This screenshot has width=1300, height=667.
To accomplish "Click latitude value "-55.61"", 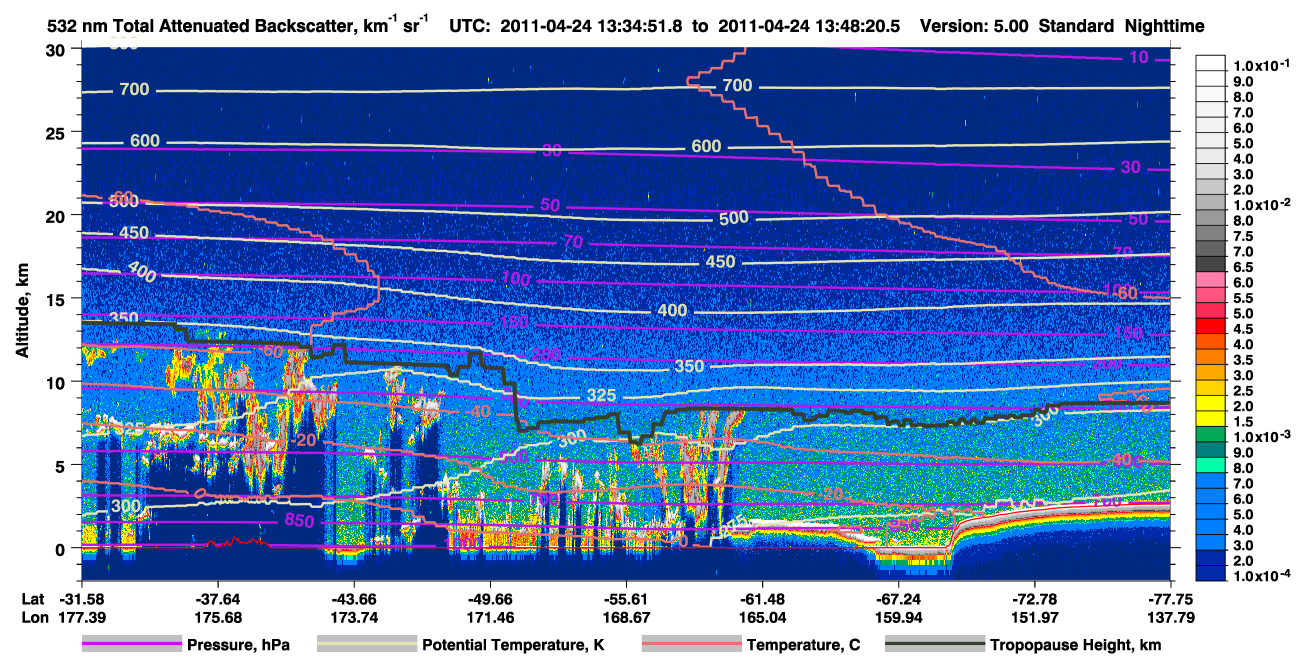I will (626, 599).
